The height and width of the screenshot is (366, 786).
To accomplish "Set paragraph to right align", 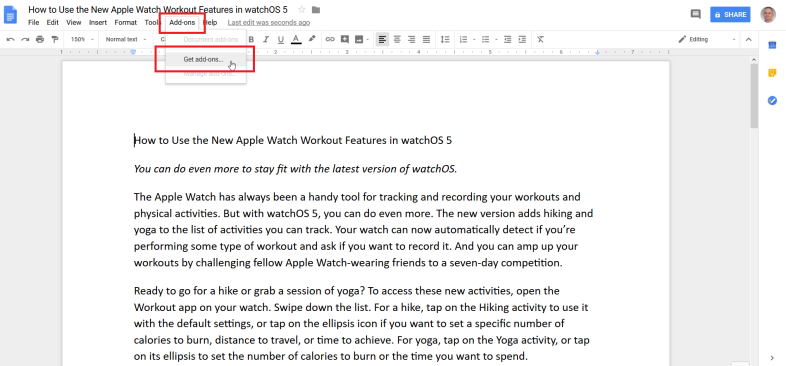I will [412, 39].
